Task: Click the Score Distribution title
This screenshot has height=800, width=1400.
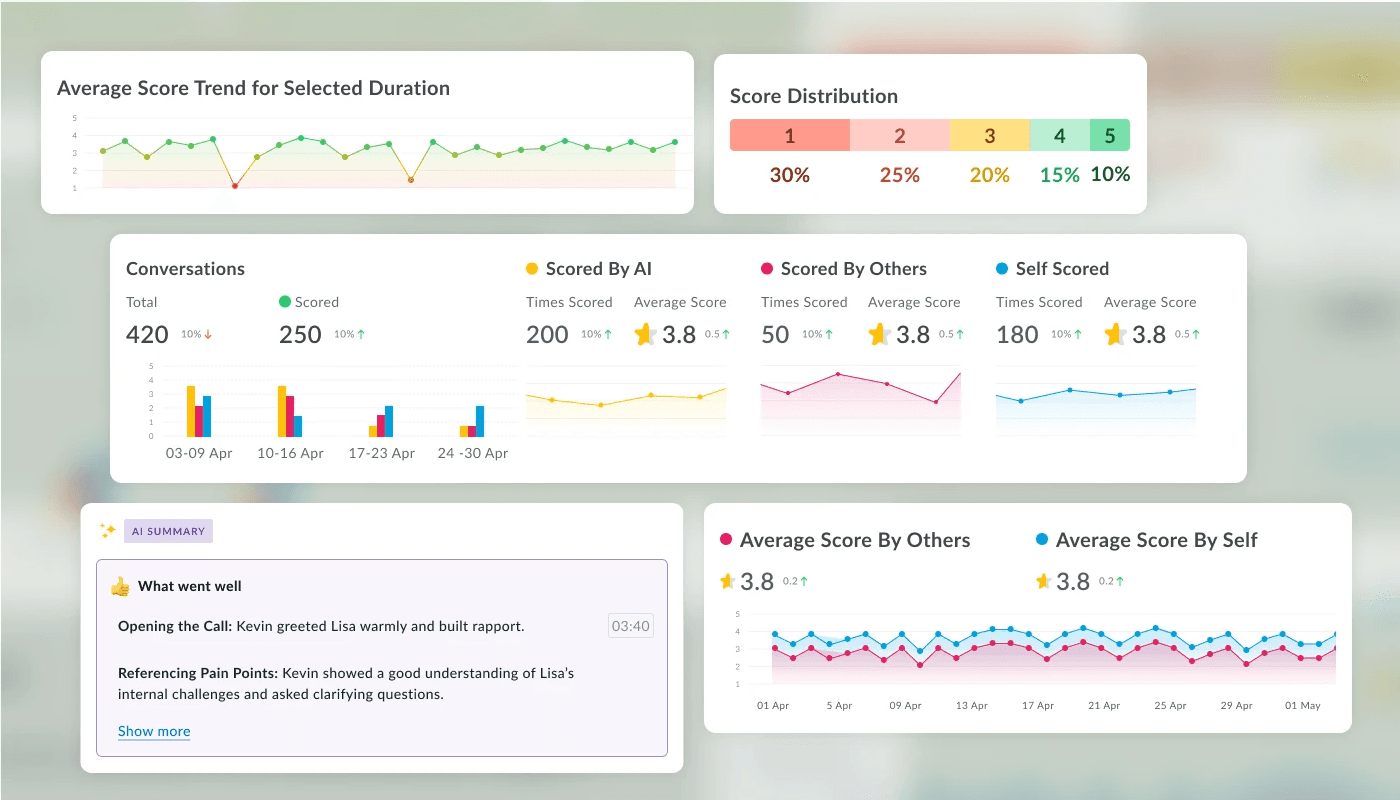Action: pos(814,96)
